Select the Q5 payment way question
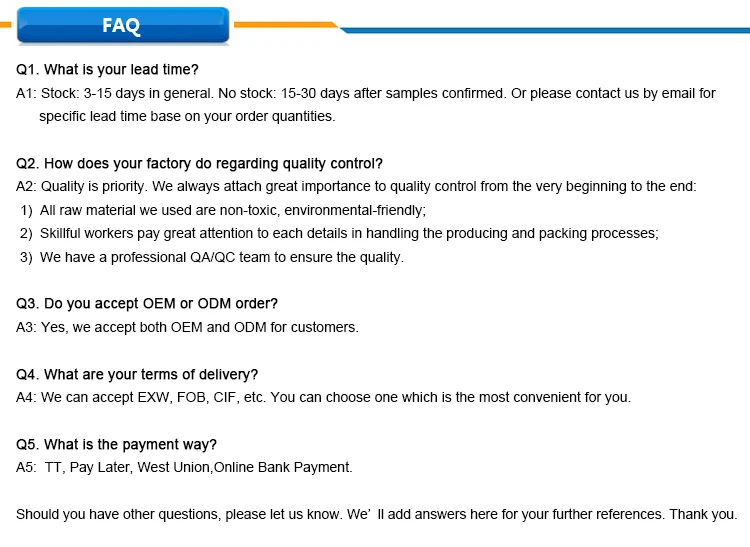Viewport: 750px width, 547px height. tap(116, 445)
